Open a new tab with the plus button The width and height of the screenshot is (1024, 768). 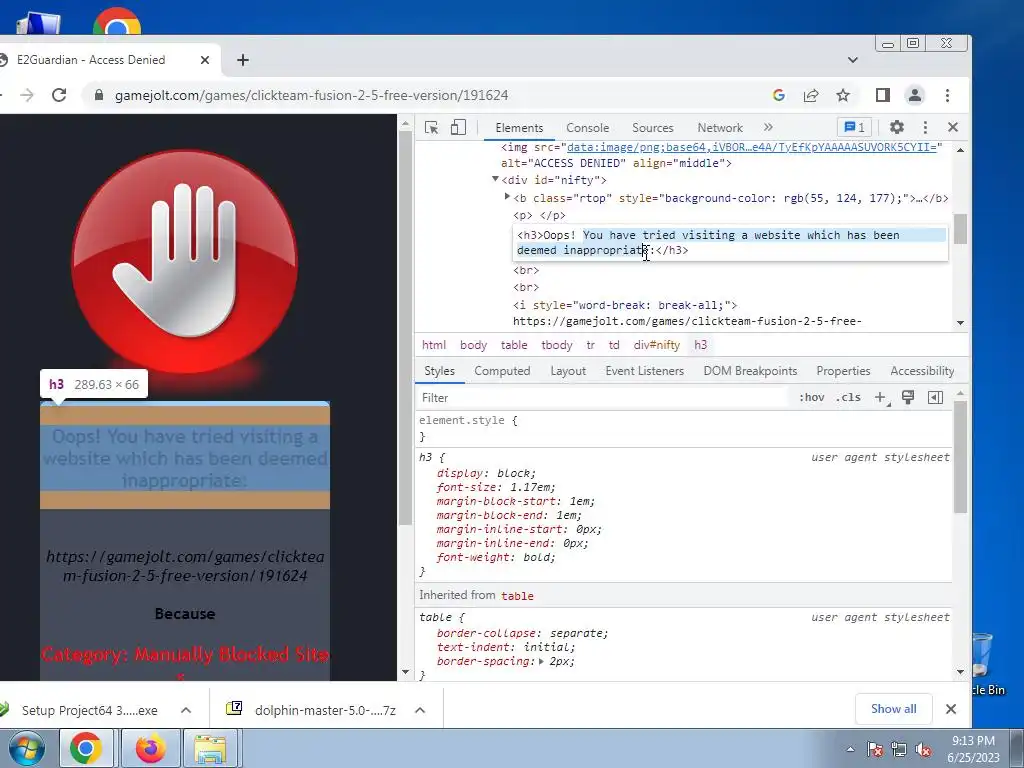(243, 60)
